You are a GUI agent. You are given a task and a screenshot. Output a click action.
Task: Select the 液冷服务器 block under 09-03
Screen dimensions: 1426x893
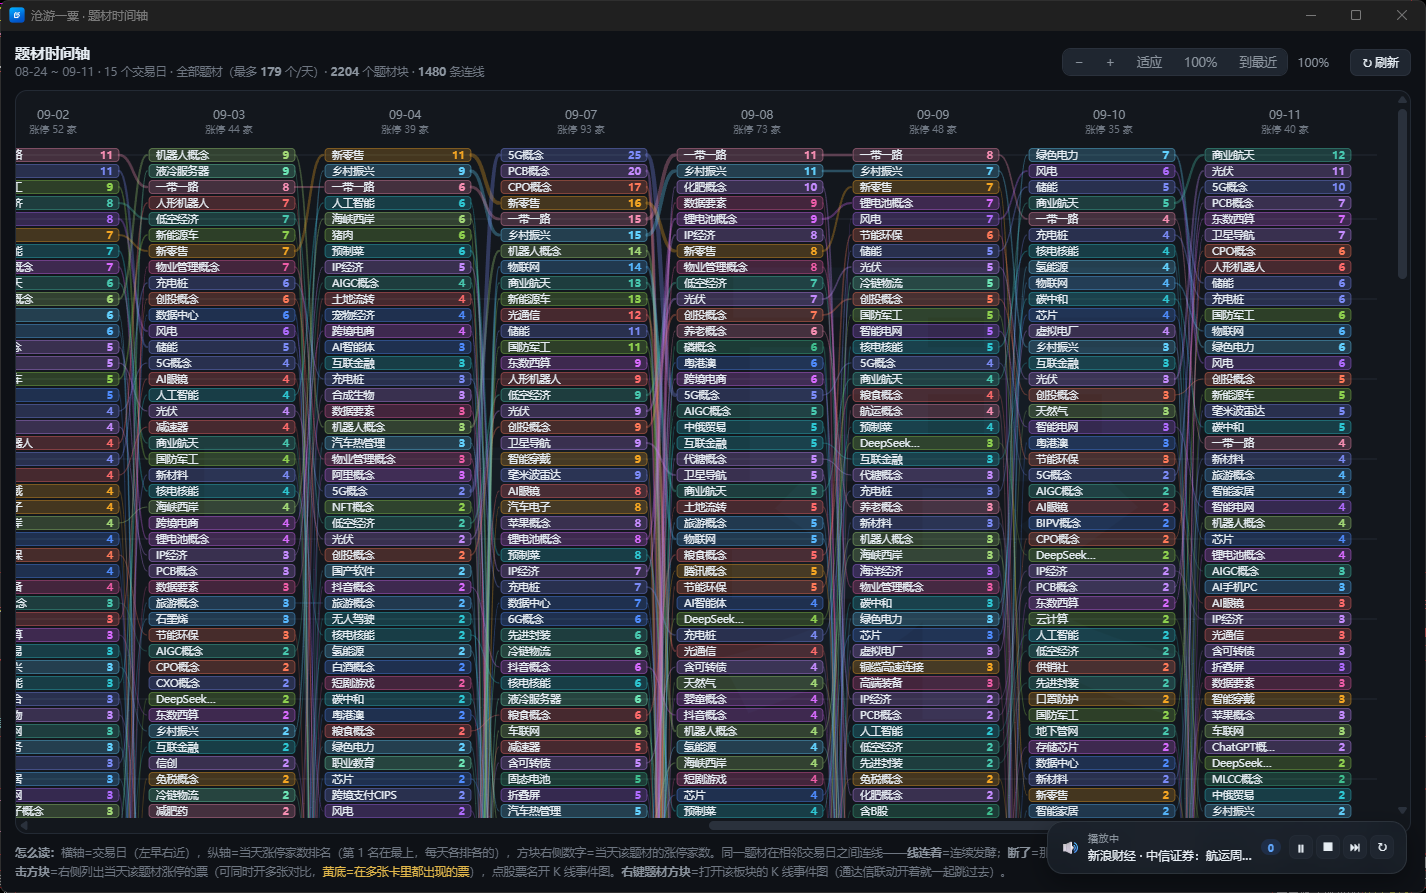coord(222,171)
